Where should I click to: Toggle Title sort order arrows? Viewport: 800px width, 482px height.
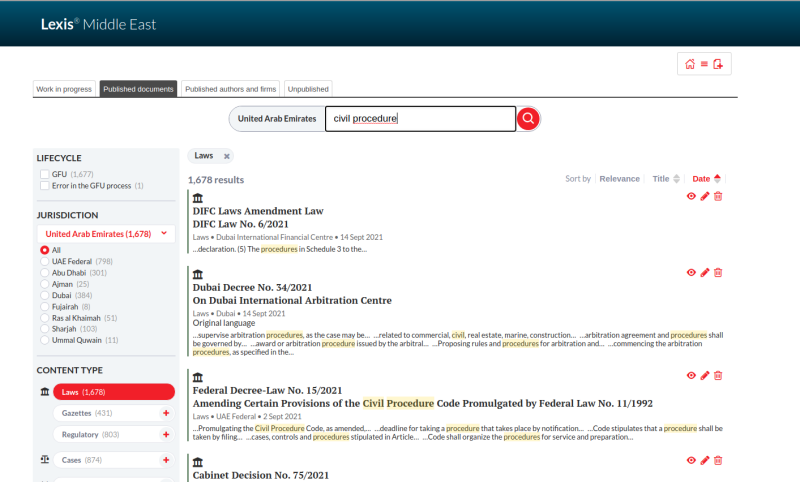pos(677,179)
